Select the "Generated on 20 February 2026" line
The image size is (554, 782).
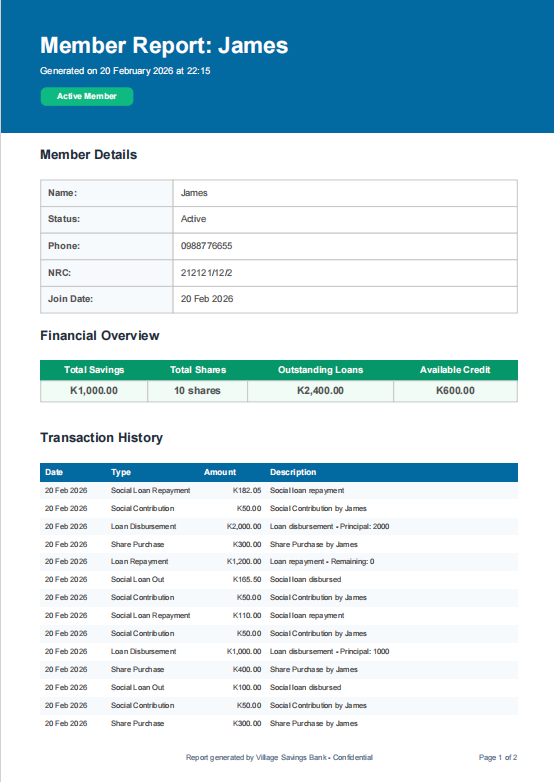click(125, 71)
